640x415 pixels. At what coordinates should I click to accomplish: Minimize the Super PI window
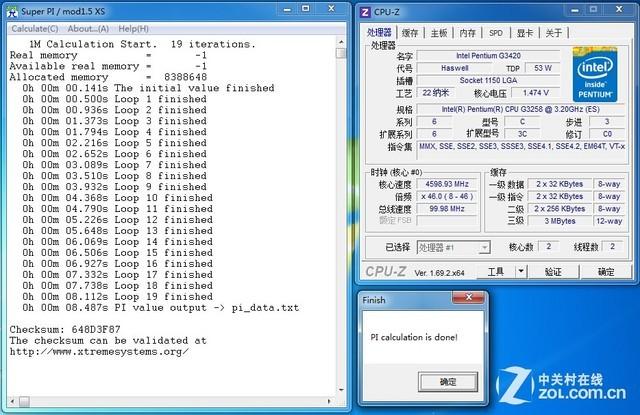click(287, 9)
